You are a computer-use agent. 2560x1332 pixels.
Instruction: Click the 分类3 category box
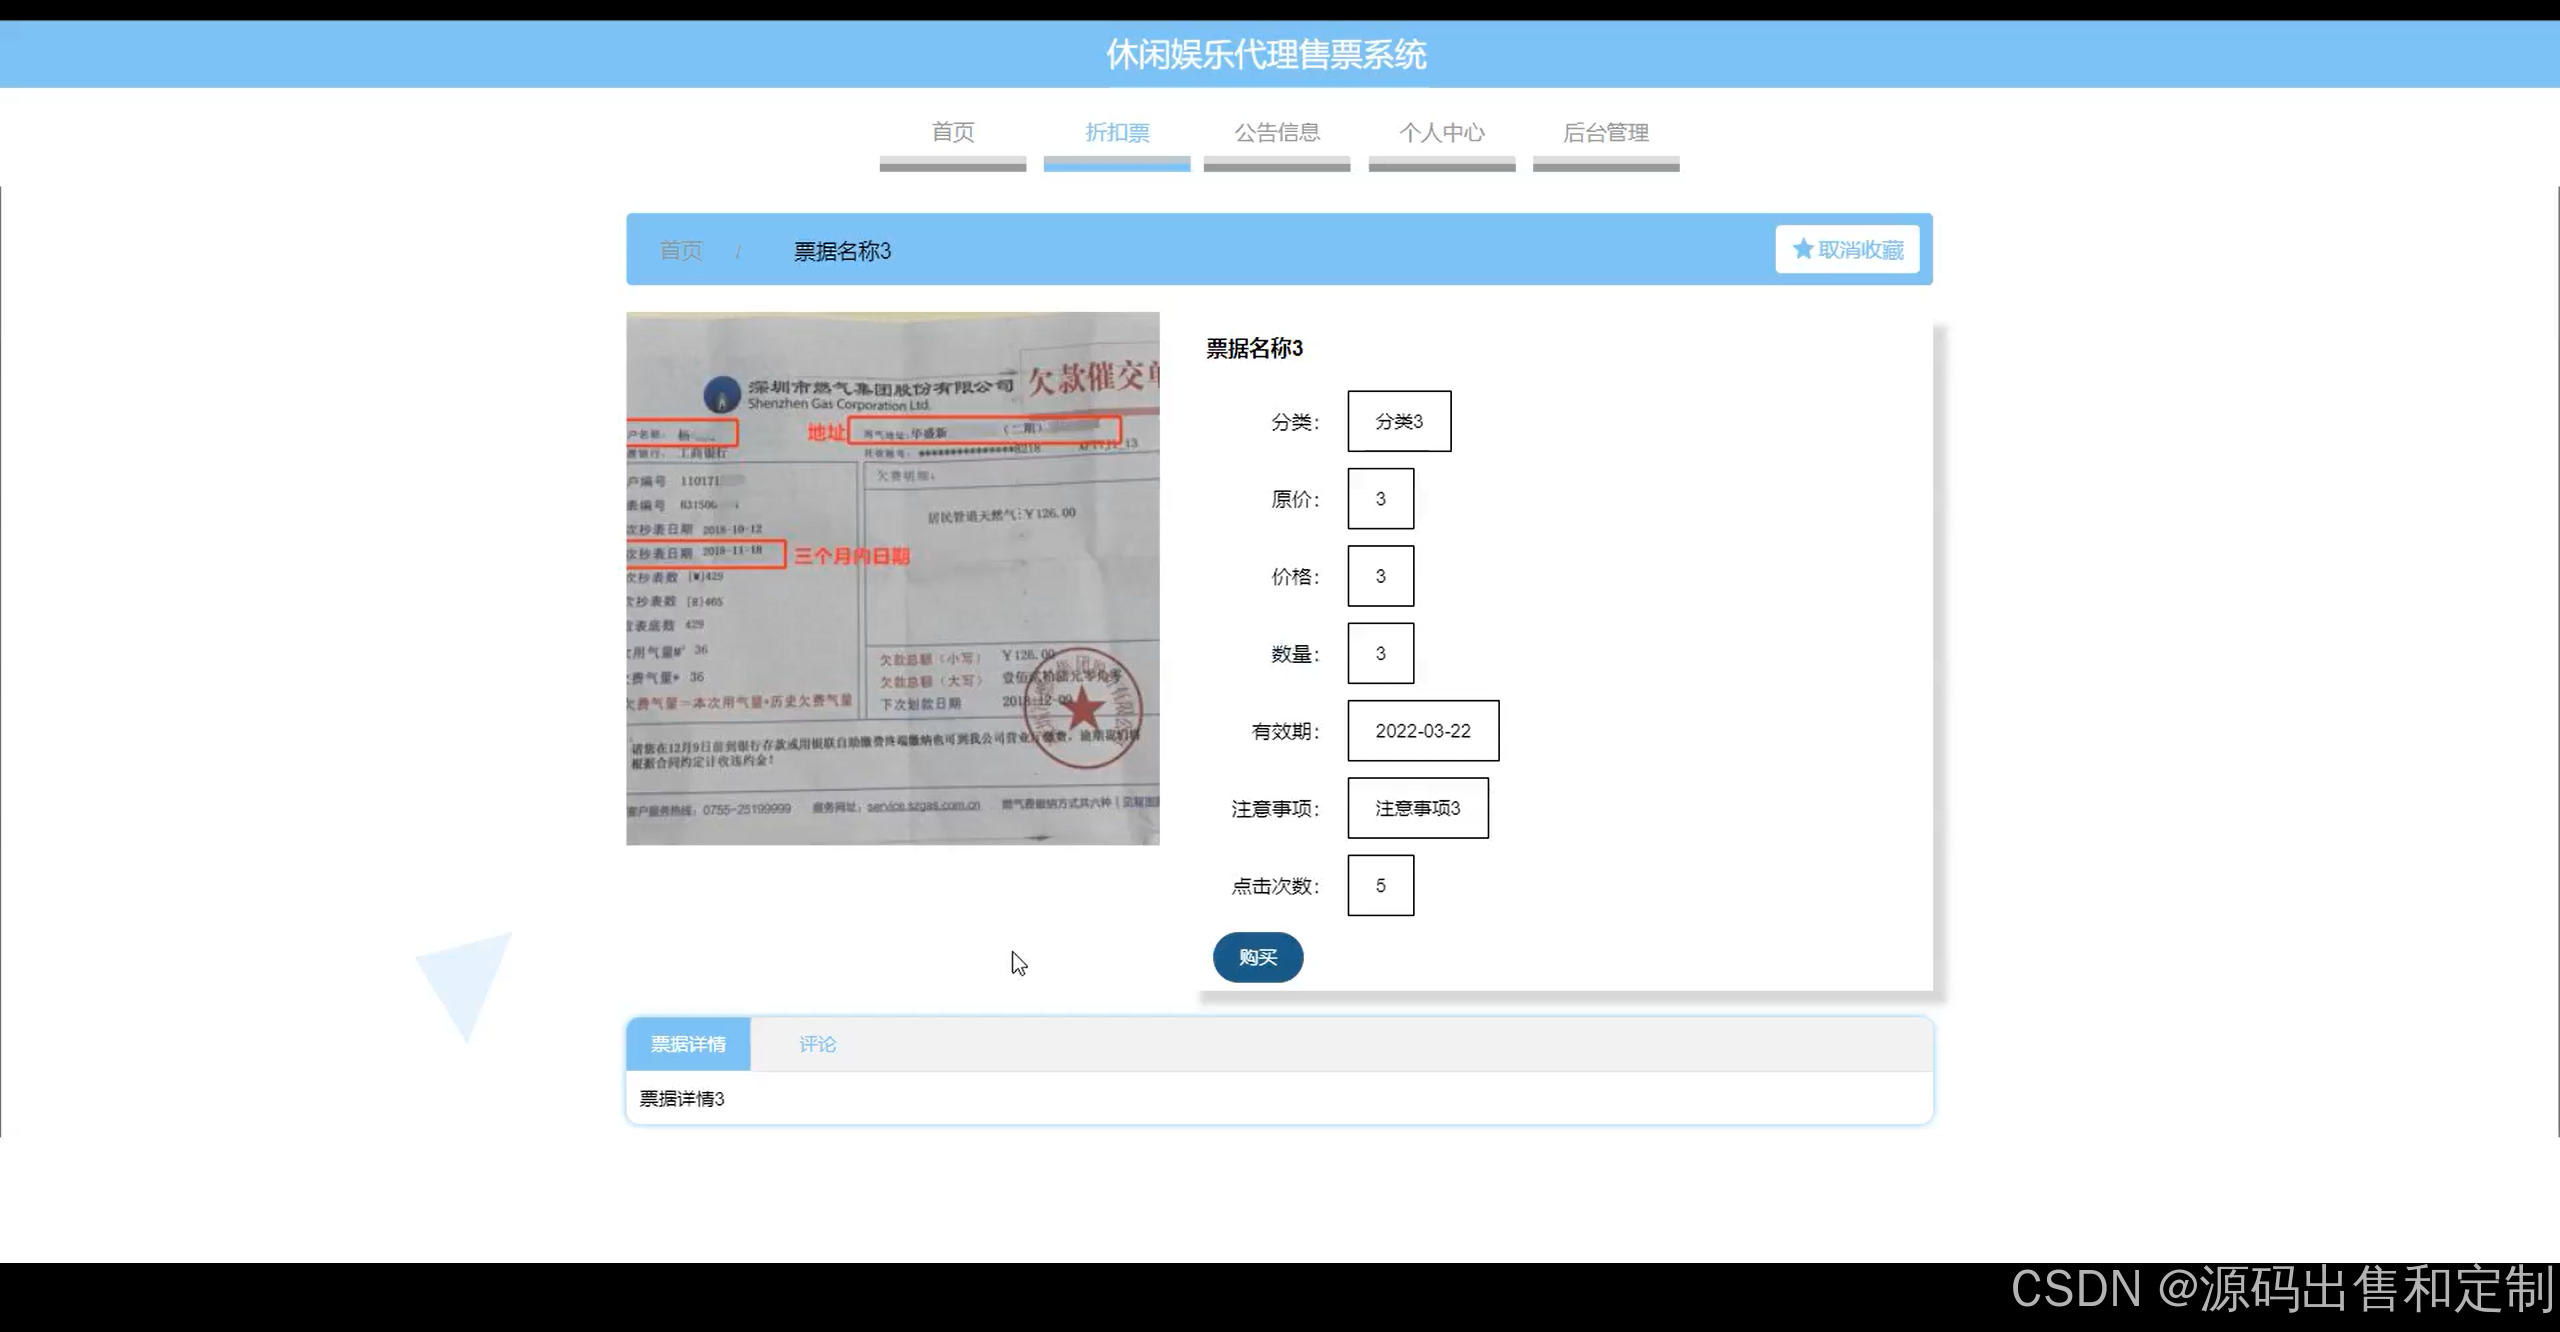click(1398, 421)
